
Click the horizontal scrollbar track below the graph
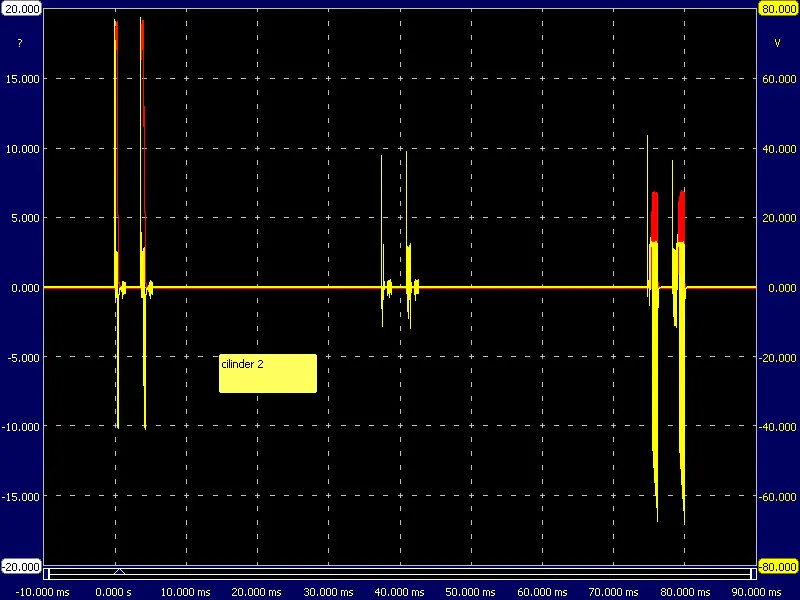coord(400,574)
